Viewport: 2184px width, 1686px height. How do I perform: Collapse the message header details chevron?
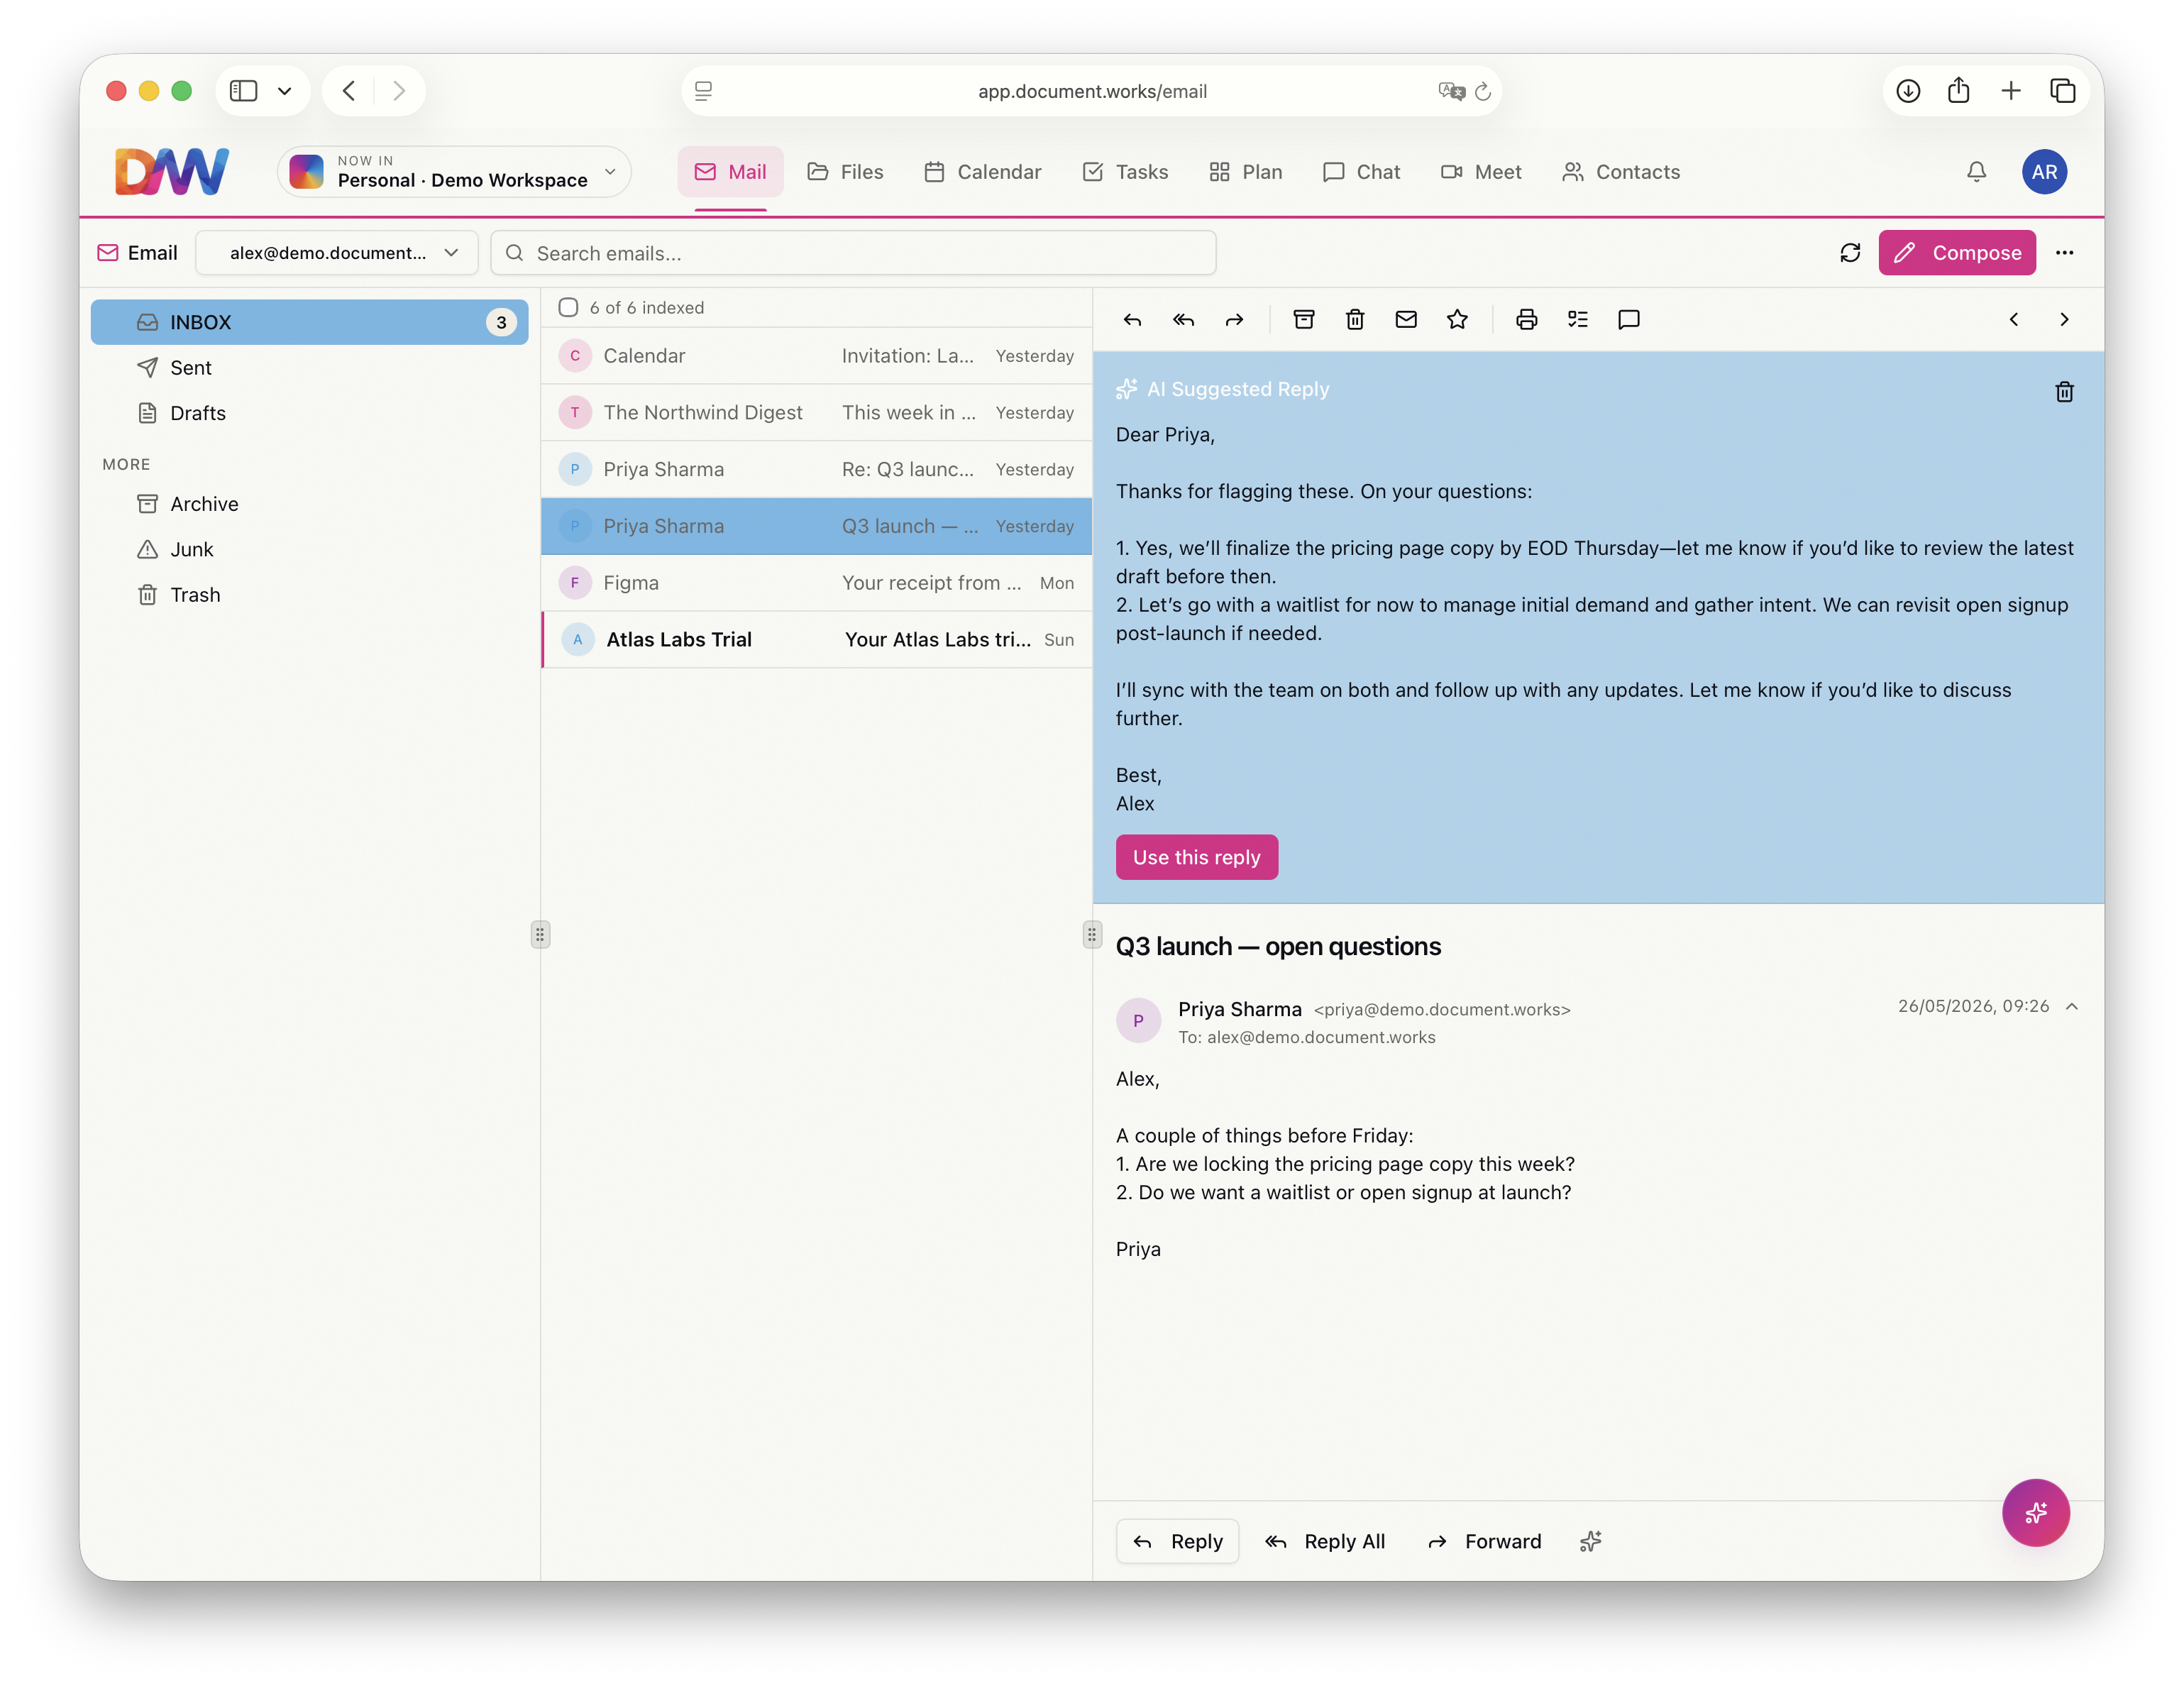point(2072,1006)
